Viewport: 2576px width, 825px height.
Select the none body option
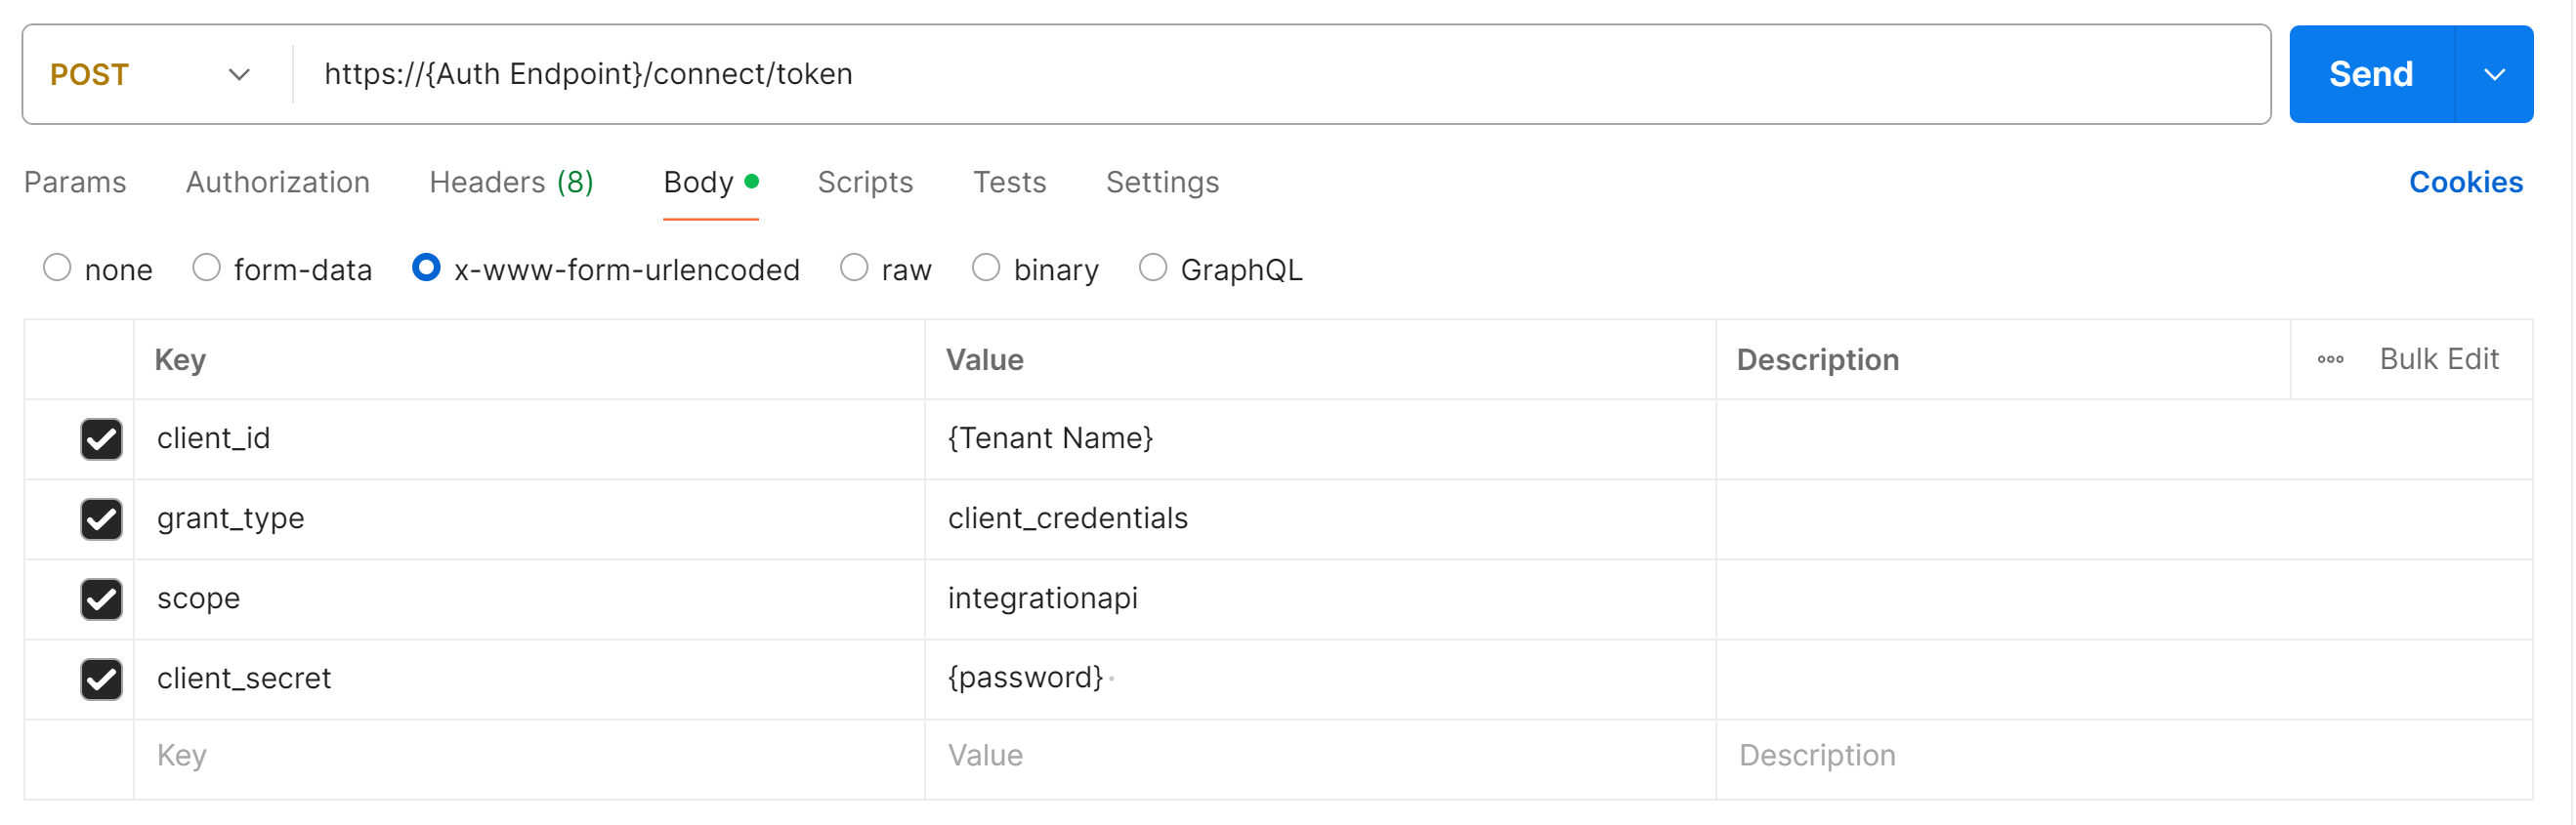(57, 268)
